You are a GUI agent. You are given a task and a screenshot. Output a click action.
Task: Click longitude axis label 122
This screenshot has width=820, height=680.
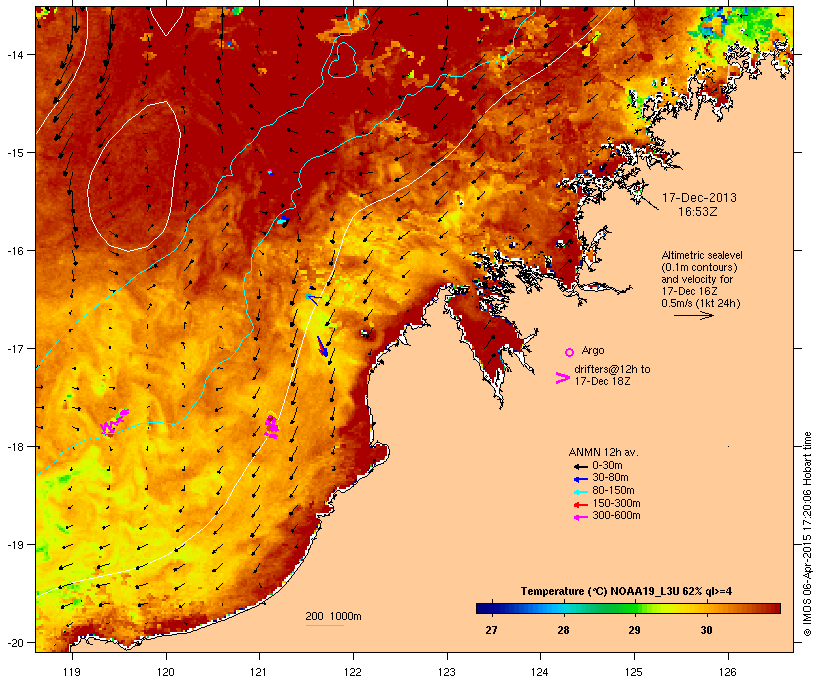[x=353, y=672]
